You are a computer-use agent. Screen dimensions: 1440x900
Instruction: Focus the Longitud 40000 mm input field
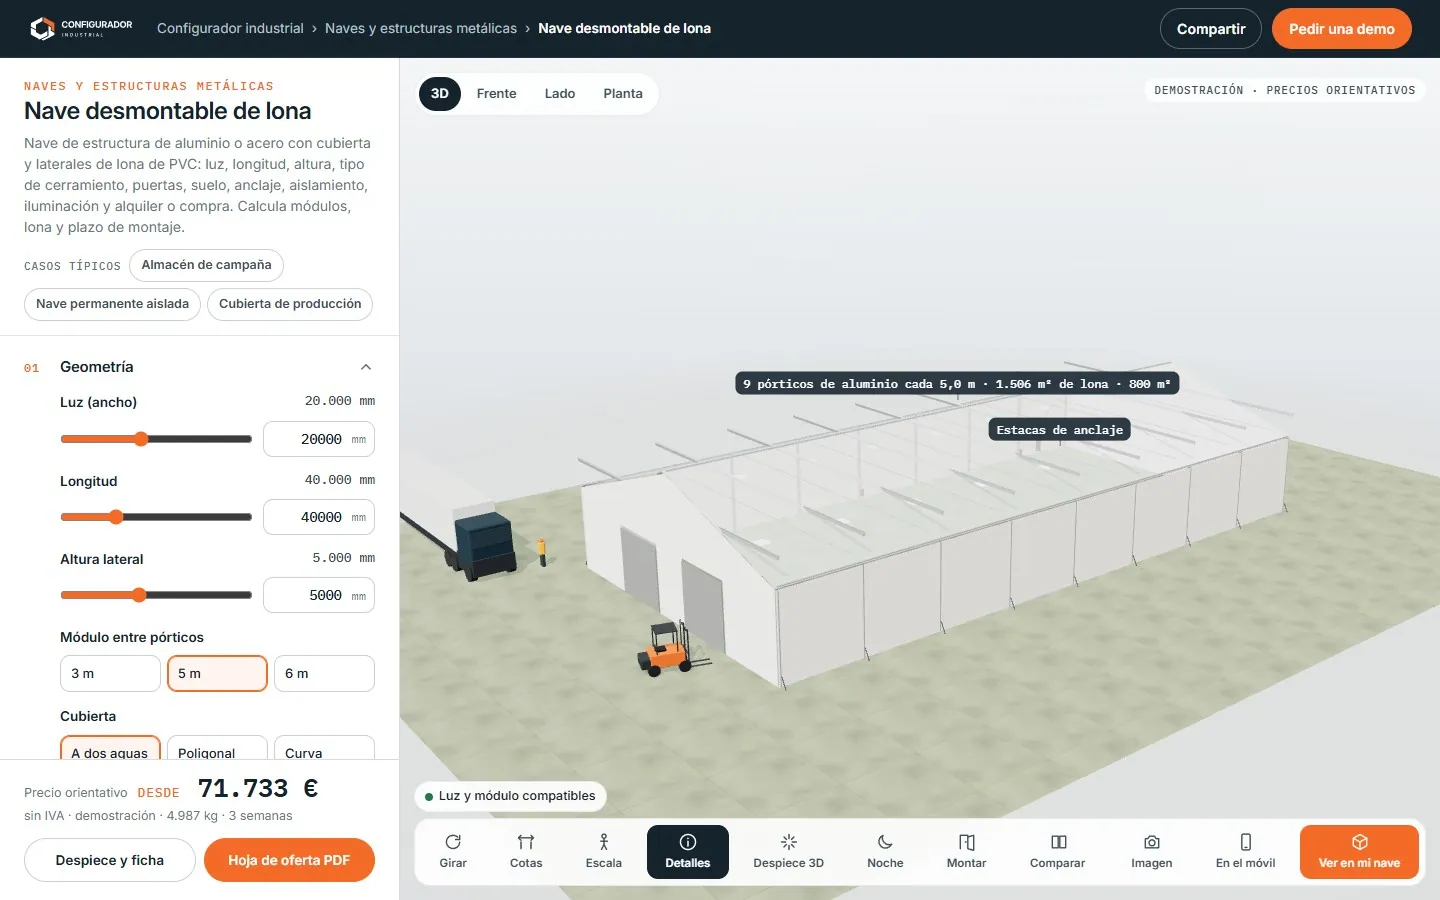319,517
